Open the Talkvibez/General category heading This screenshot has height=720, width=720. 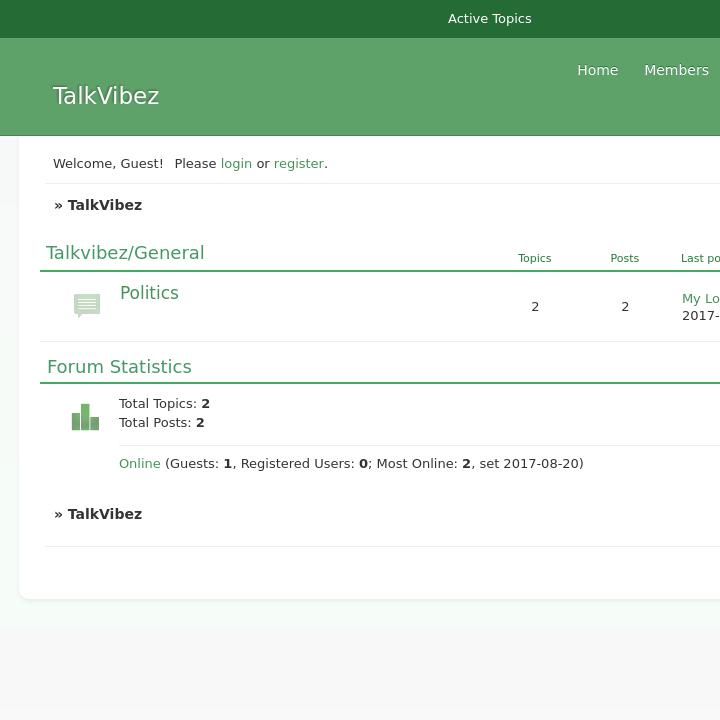(x=125, y=253)
